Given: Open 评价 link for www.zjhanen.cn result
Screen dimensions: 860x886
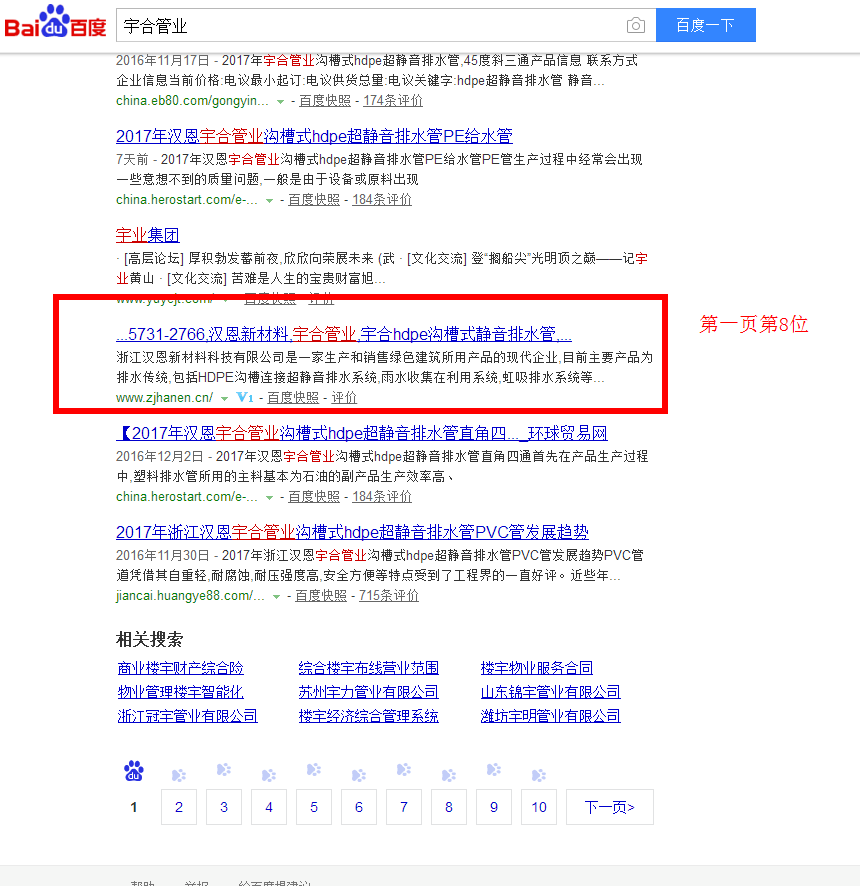Looking at the screenshot, I should pyautogui.click(x=344, y=398).
